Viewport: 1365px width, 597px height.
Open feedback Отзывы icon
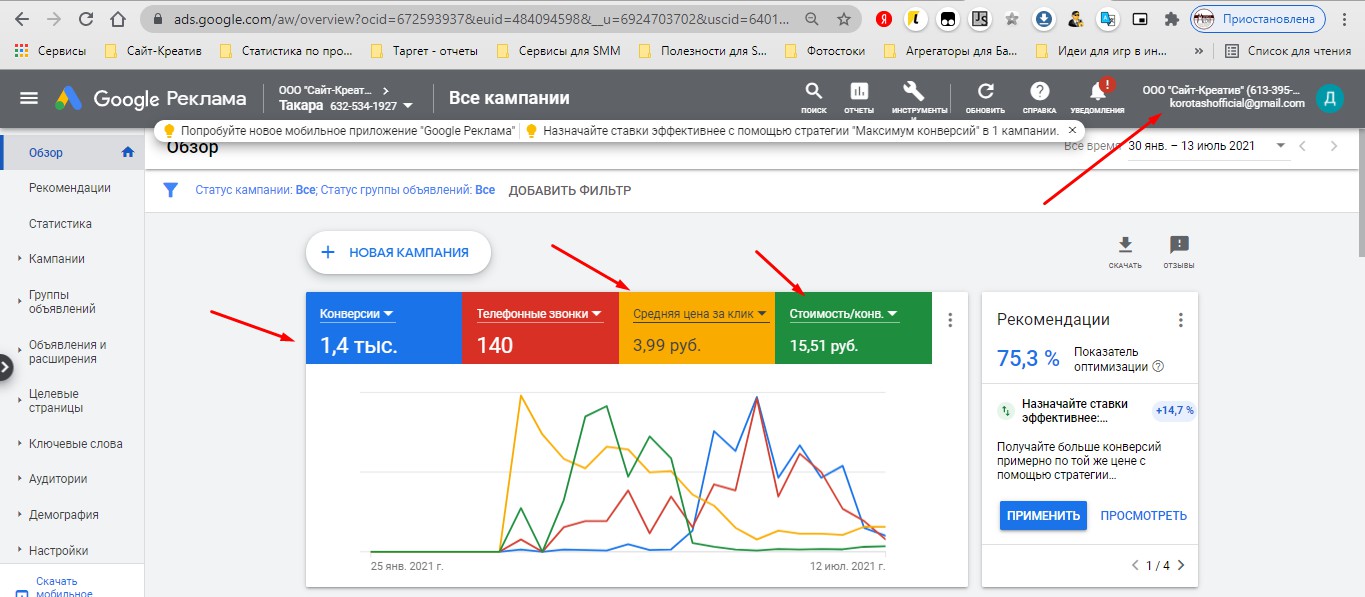pos(1179,245)
